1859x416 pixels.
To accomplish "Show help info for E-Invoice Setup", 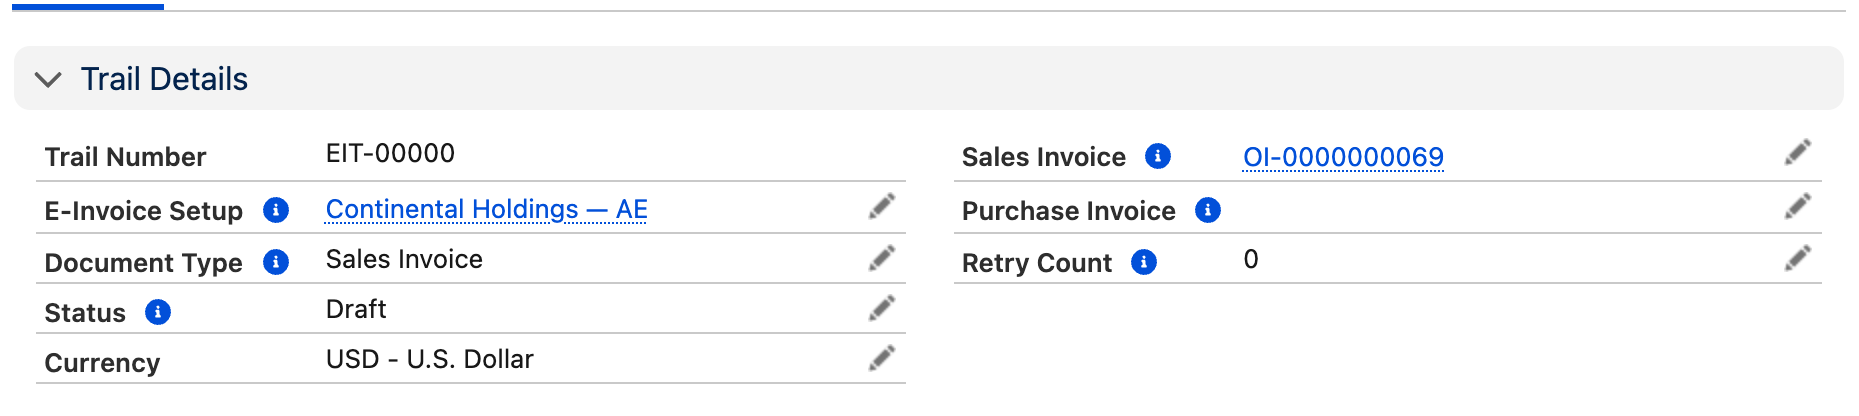I will (276, 210).
